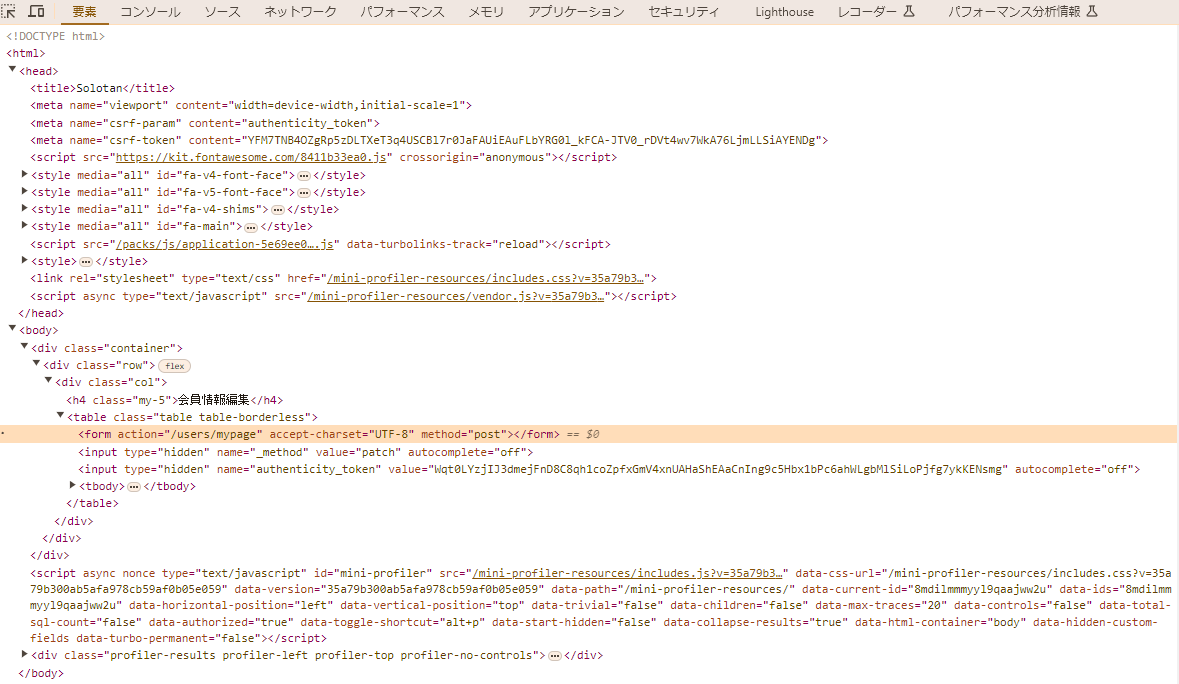This screenshot has height=684, width=1179.
Task: Click ellipsis of the tbody element
Action: [134, 487]
